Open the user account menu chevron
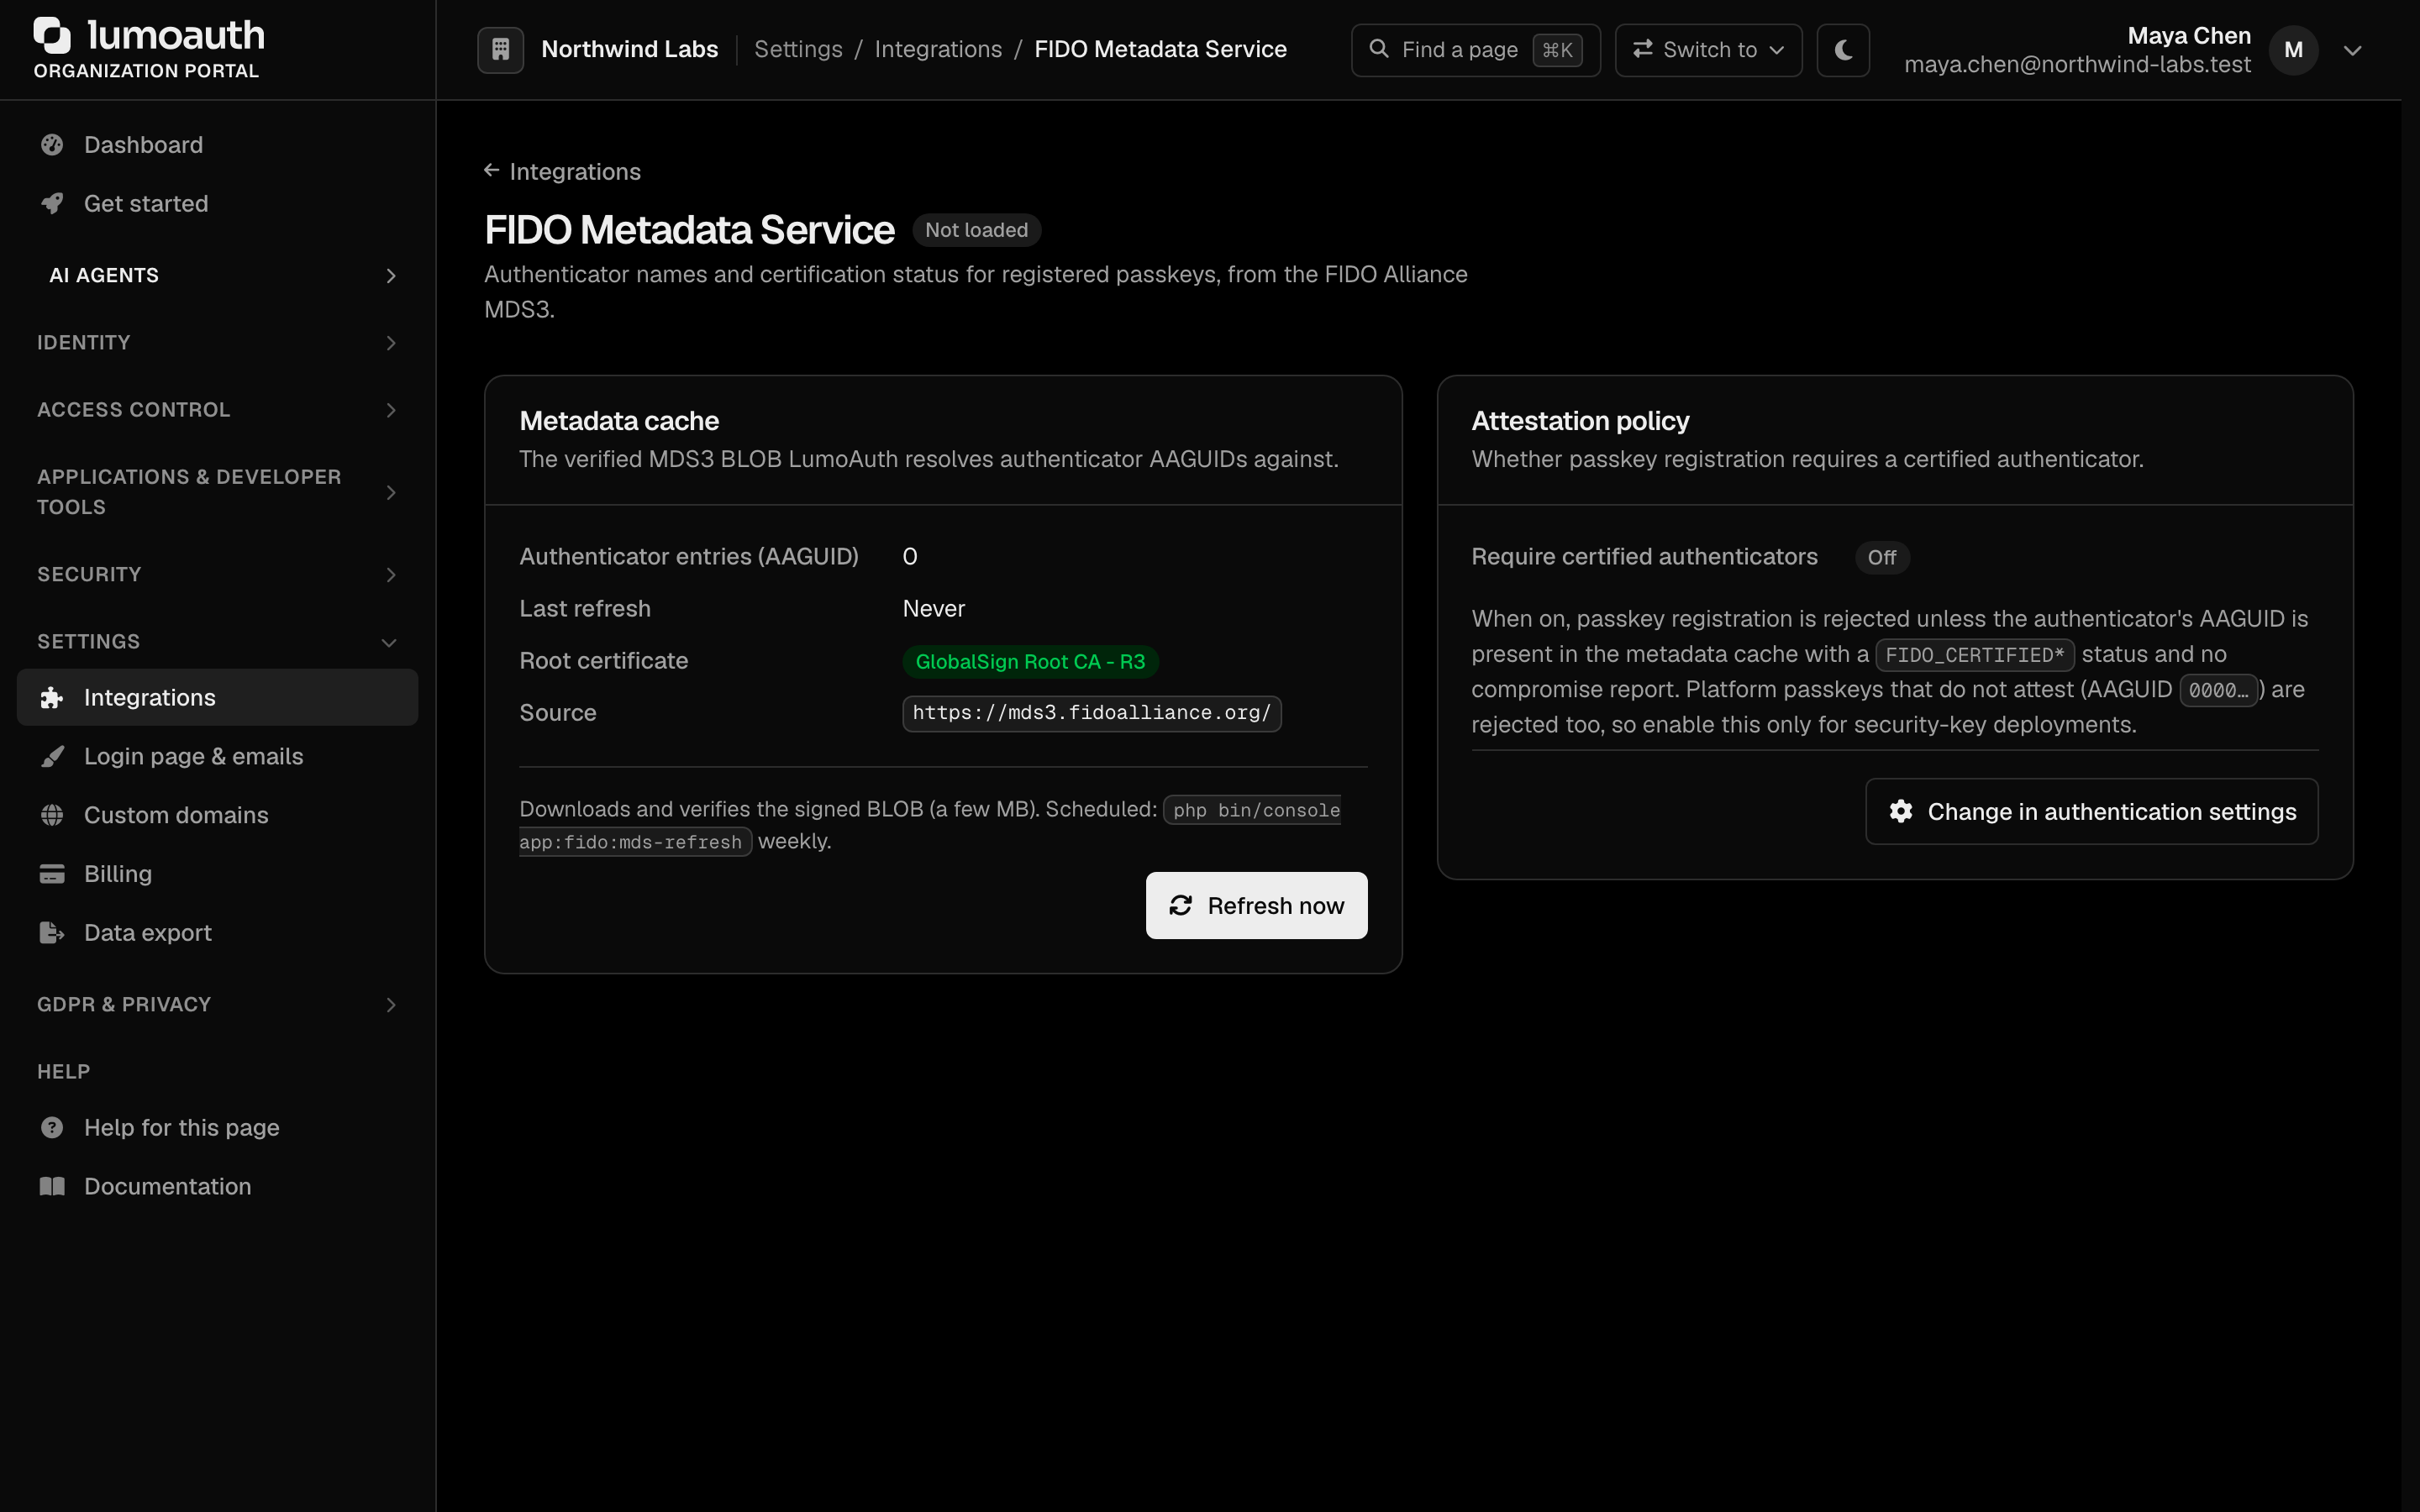The height and width of the screenshot is (1512, 2420). [2353, 51]
